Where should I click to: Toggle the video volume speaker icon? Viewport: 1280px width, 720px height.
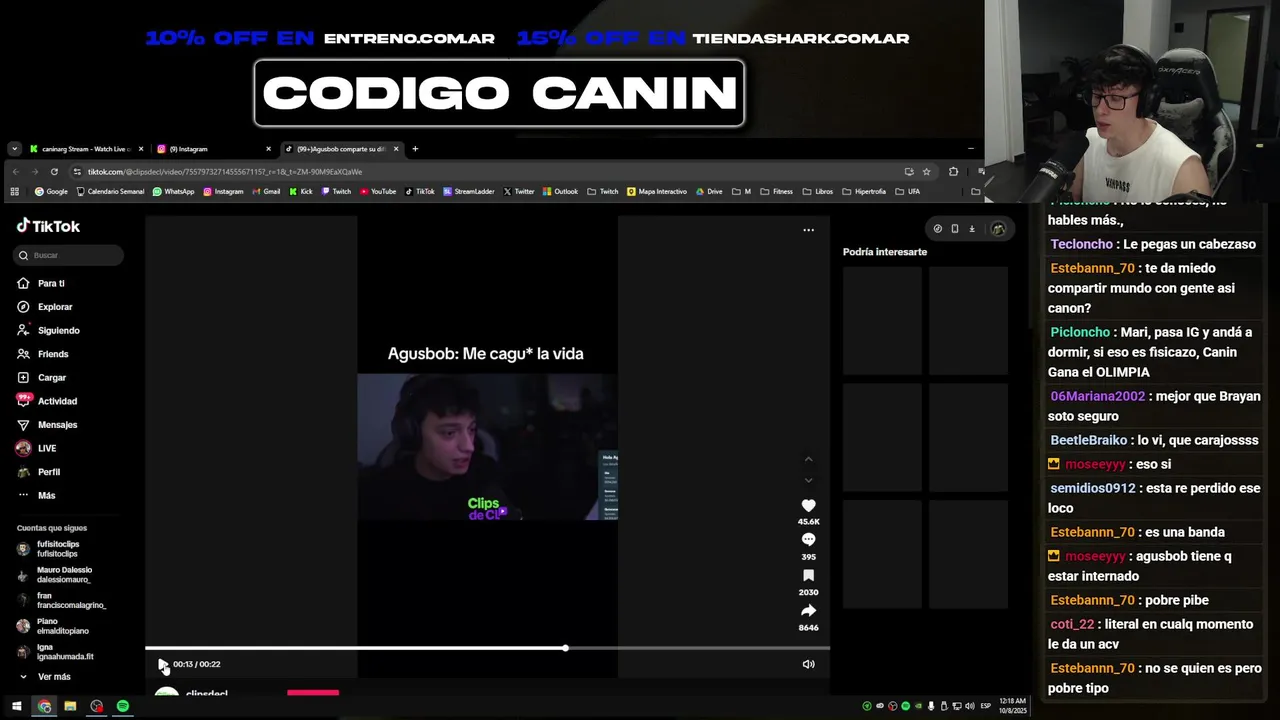click(808, 664)
